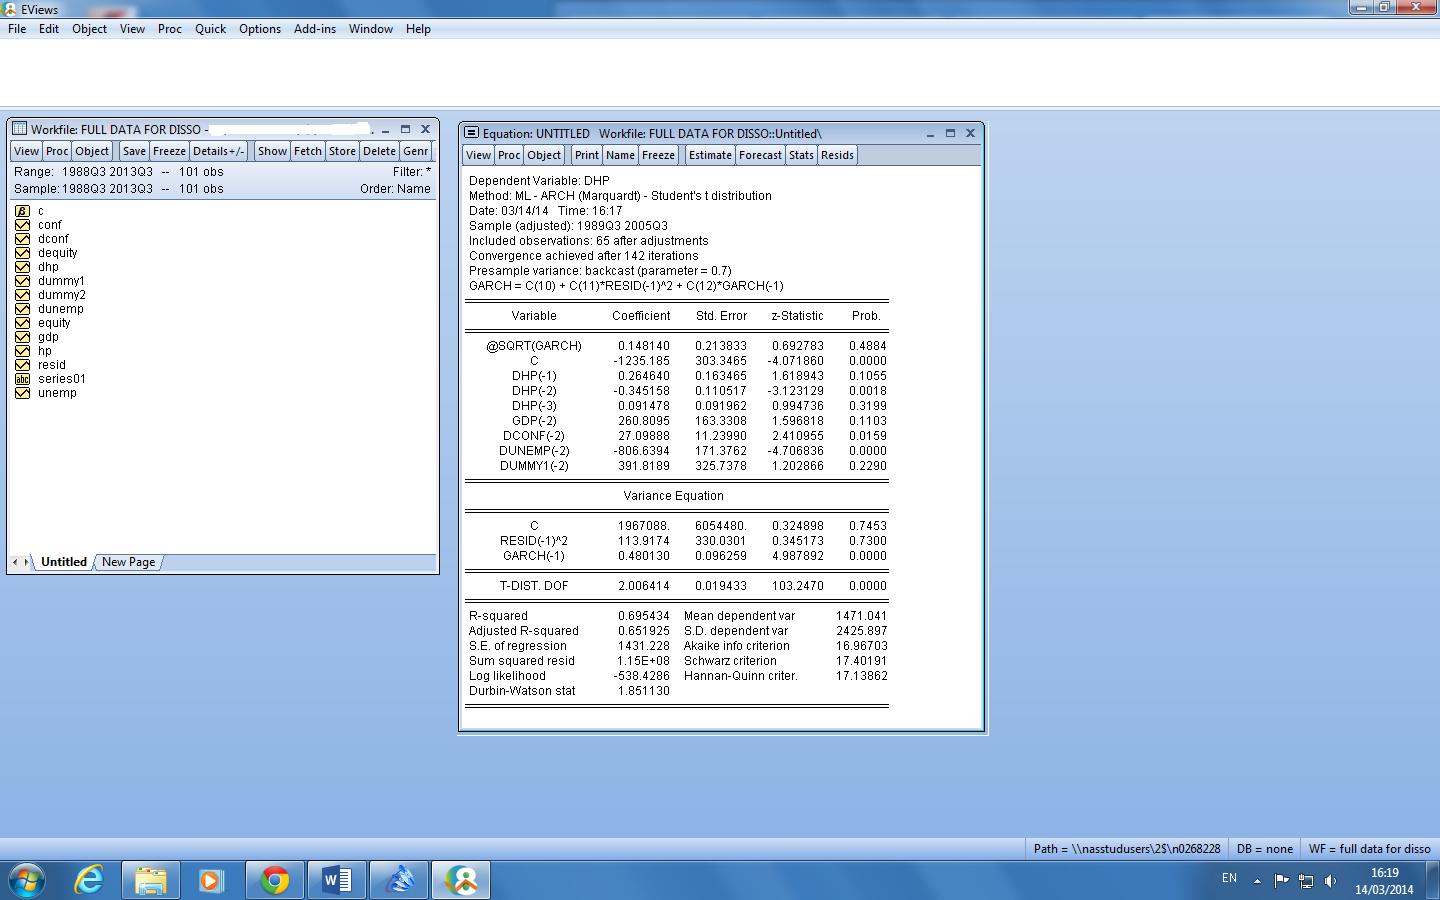Select the dequity series icon
Viewport: 1440px width, 900px height.
pyautogui.click(x=22, y=253)
